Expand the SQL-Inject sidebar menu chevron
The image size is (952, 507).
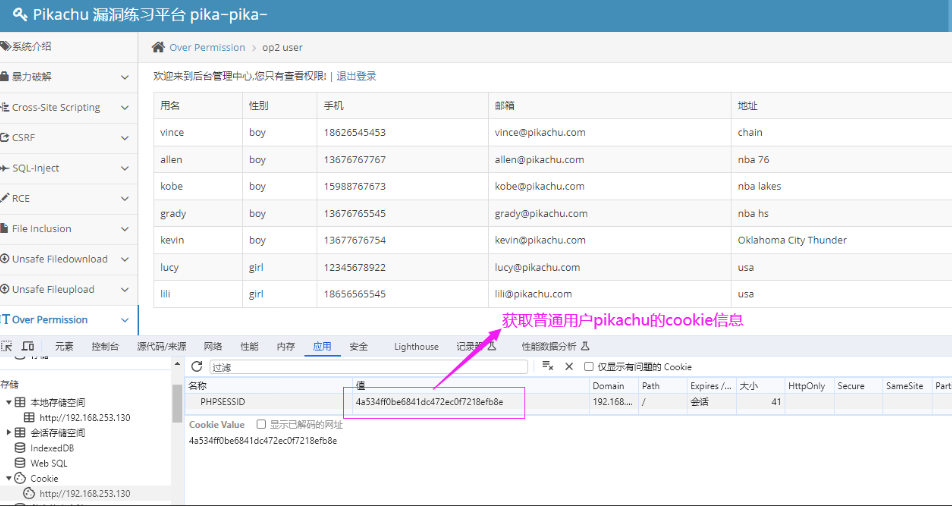click(124, 169)
